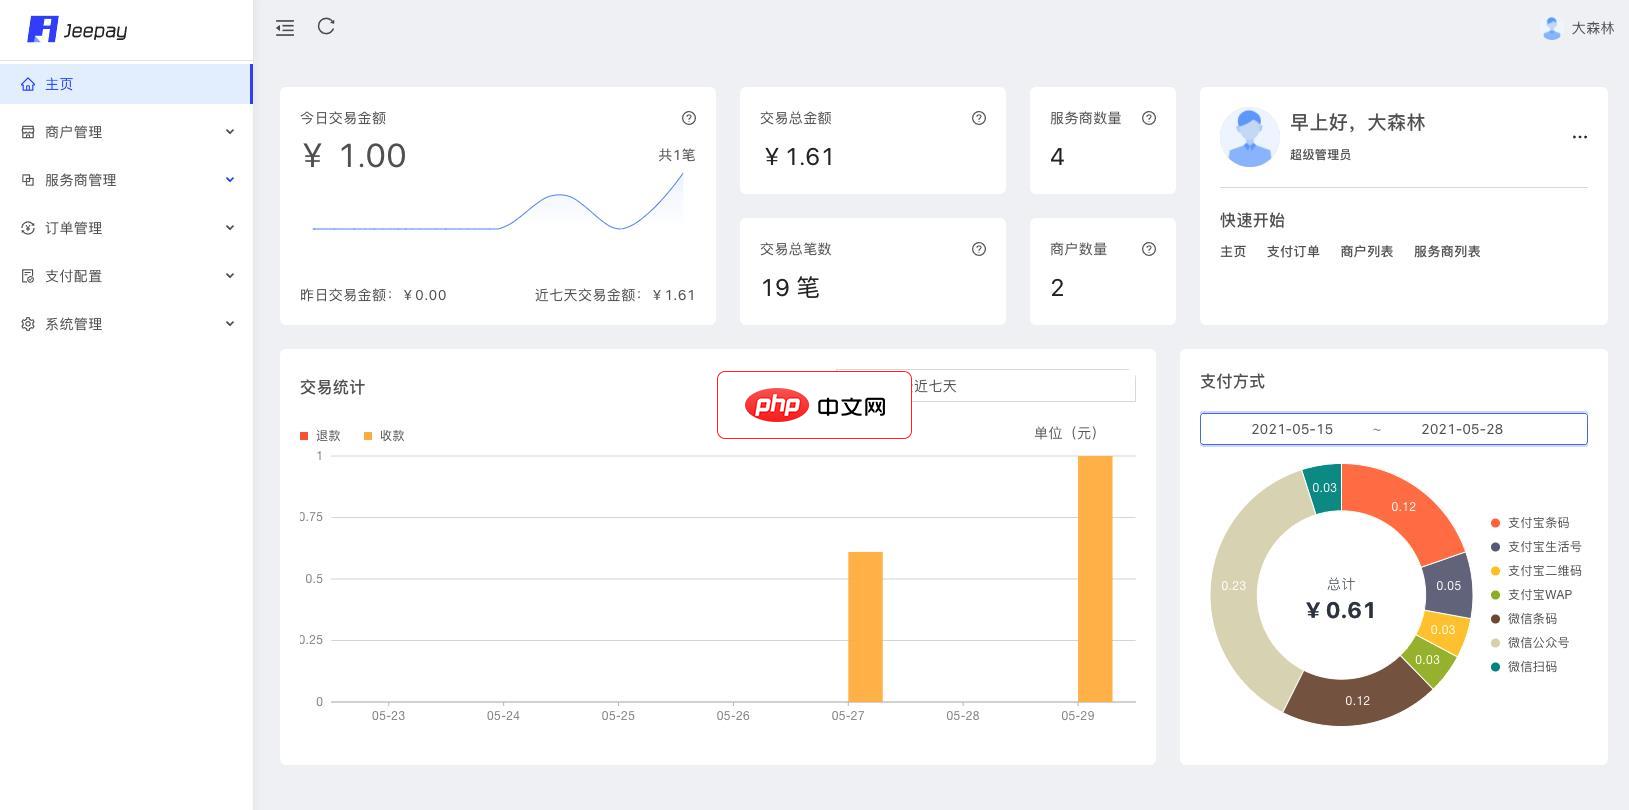Viewport: 1629px width, 810px height.
Task: Click the transaction icon beside 订单管理
Action: pyautogui.click(x=28, y=228)
